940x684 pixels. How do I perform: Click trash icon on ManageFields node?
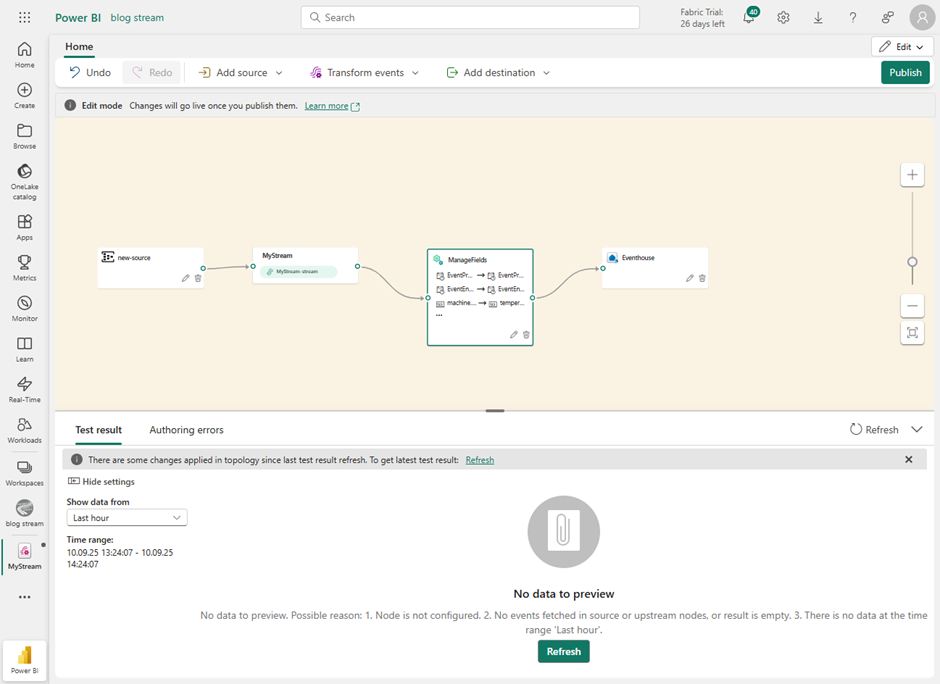pos(526,335)
